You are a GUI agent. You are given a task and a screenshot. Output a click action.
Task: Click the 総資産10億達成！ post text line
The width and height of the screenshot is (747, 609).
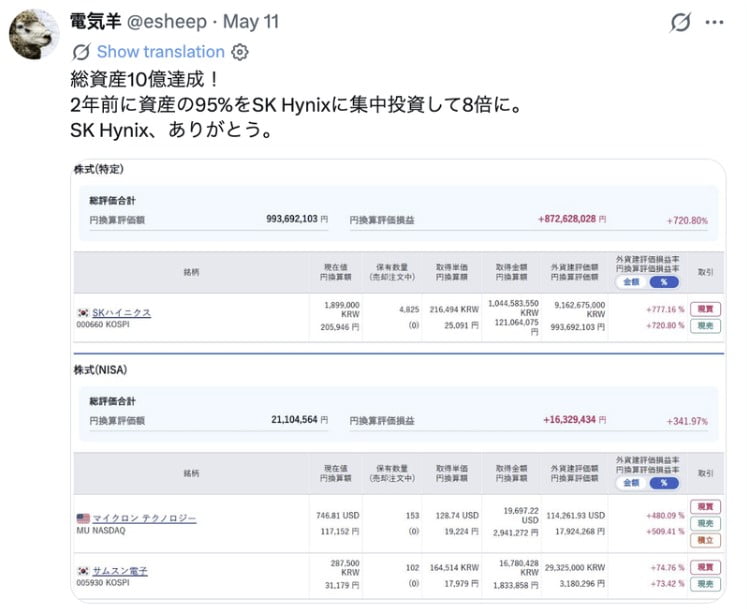(x=144, y=79)
